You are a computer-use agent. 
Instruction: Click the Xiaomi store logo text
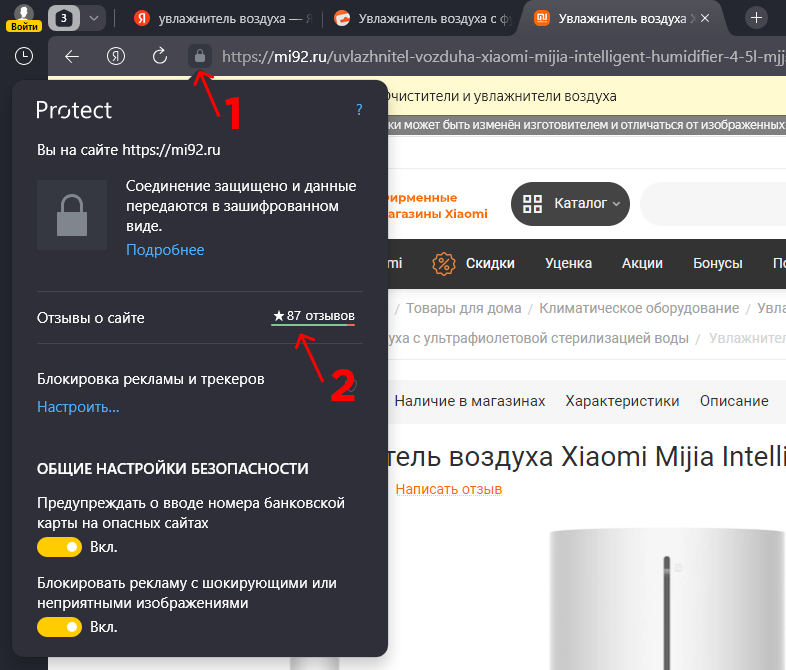[x=437, y=206]
